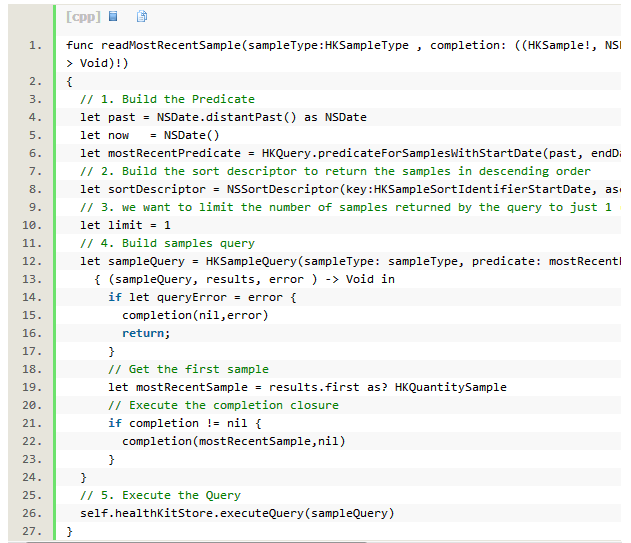The height and width of the screenshot is (543, 631).
Task: Click the '// 1. Build the Predicate' comment
Action: click(x=167, y=99)
